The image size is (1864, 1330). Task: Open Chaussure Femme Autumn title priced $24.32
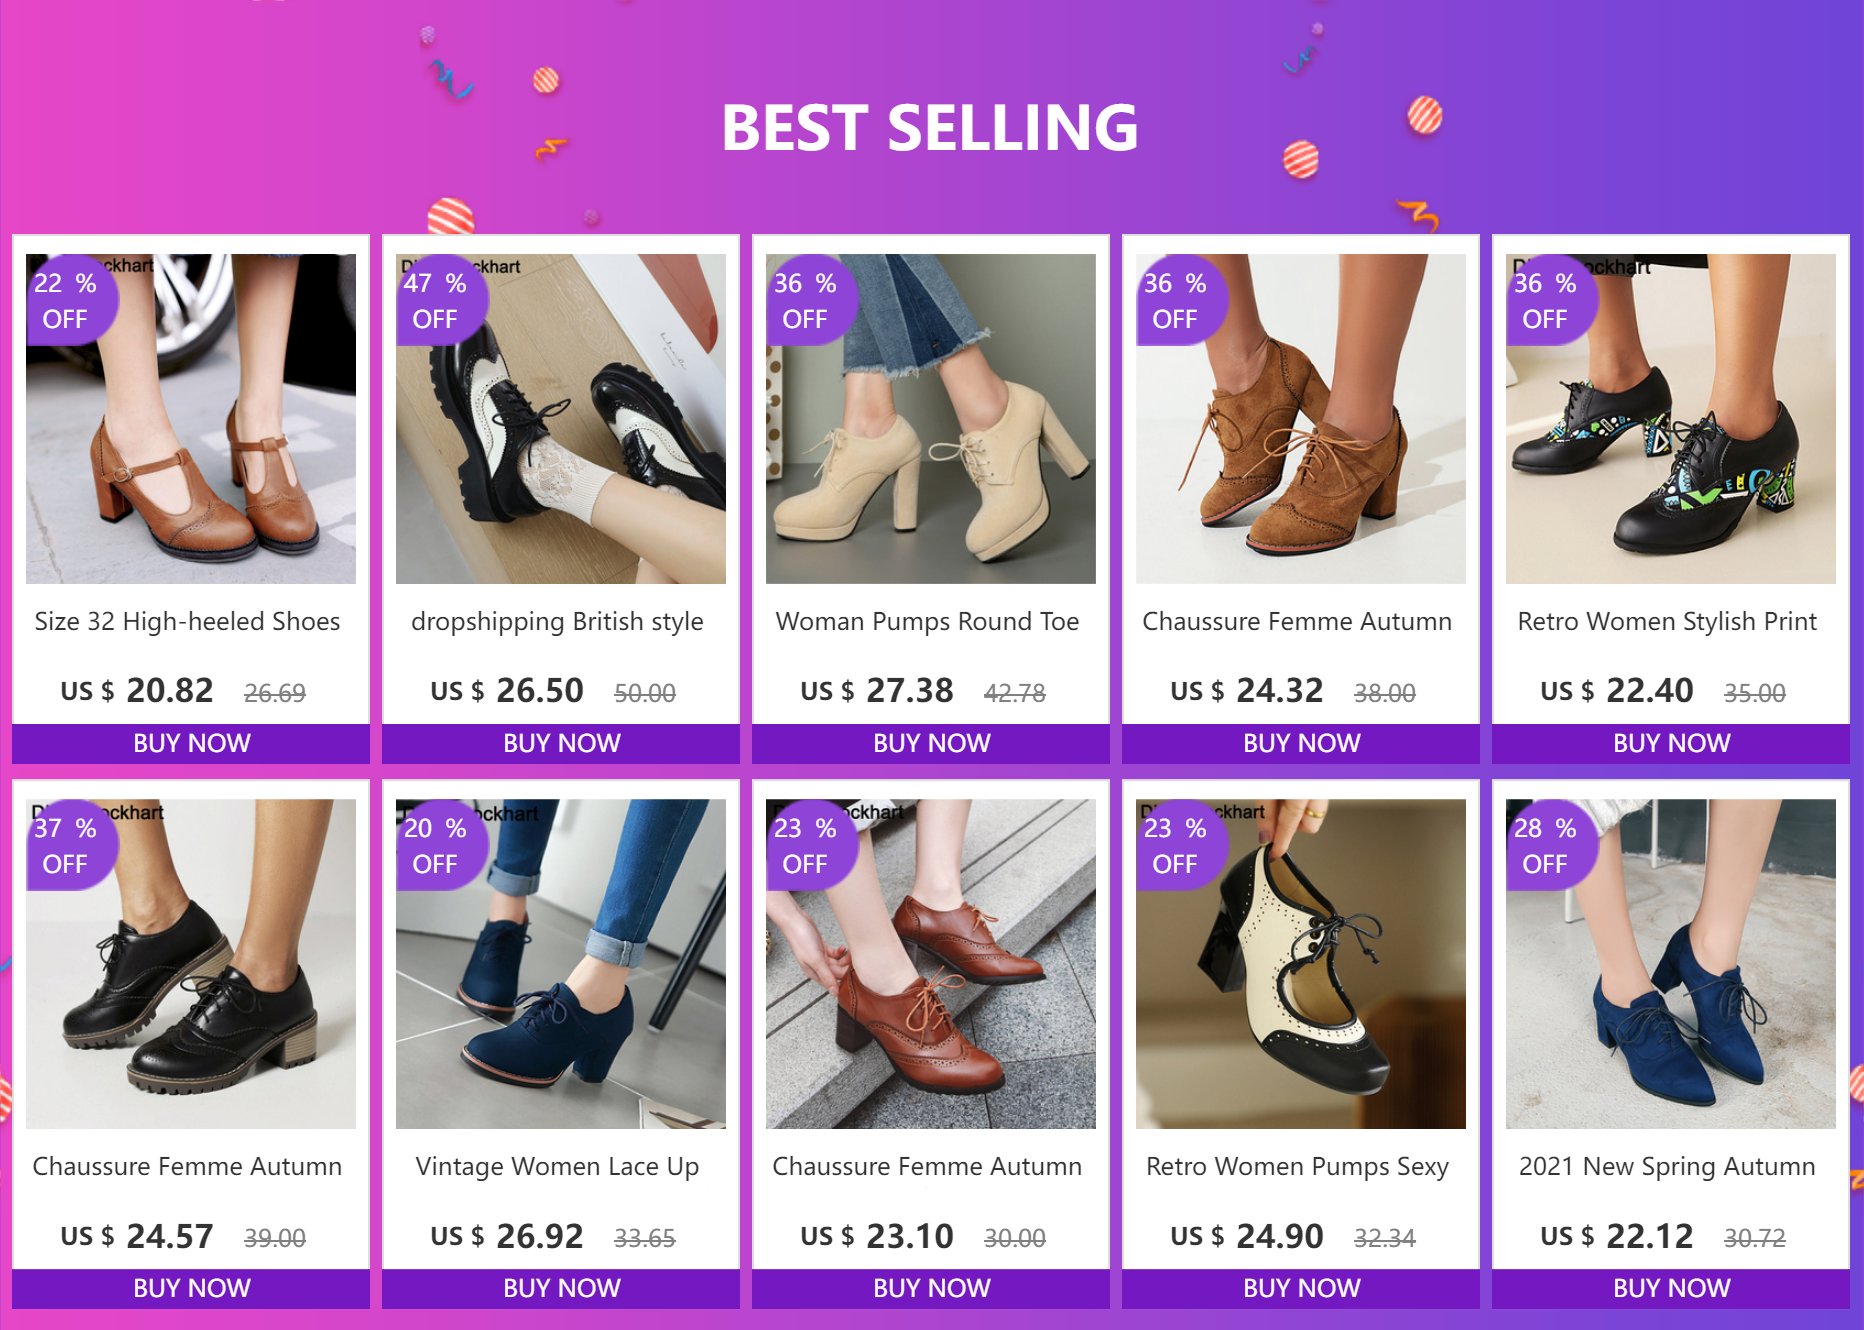1297,622
